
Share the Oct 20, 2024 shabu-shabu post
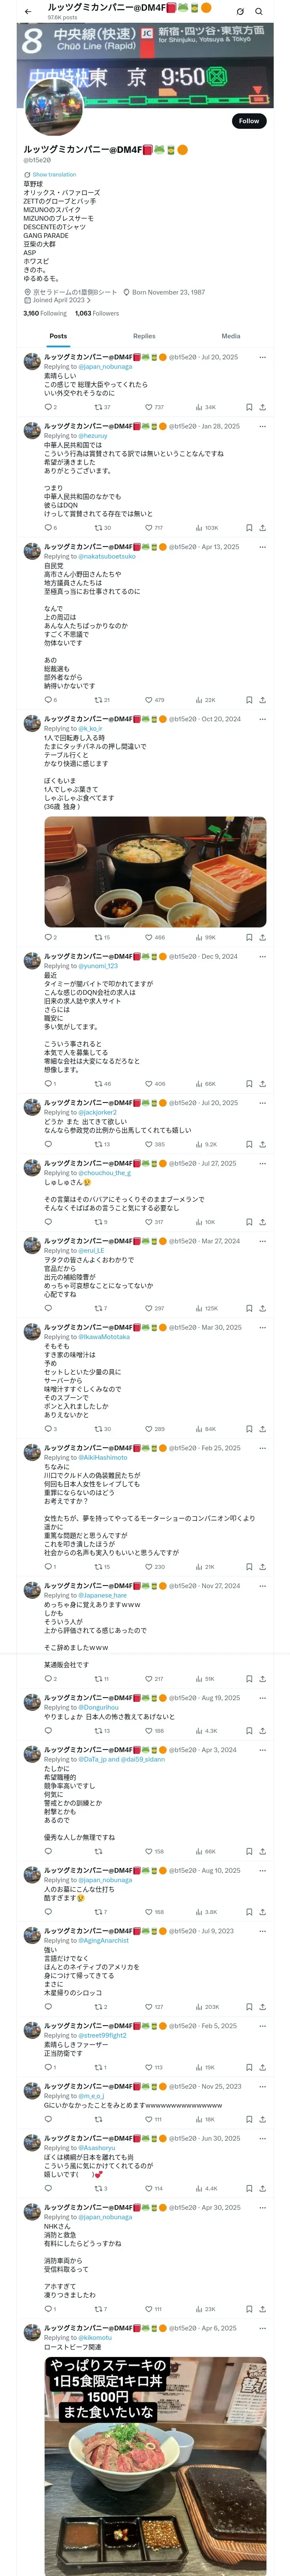tap(262, 937)
